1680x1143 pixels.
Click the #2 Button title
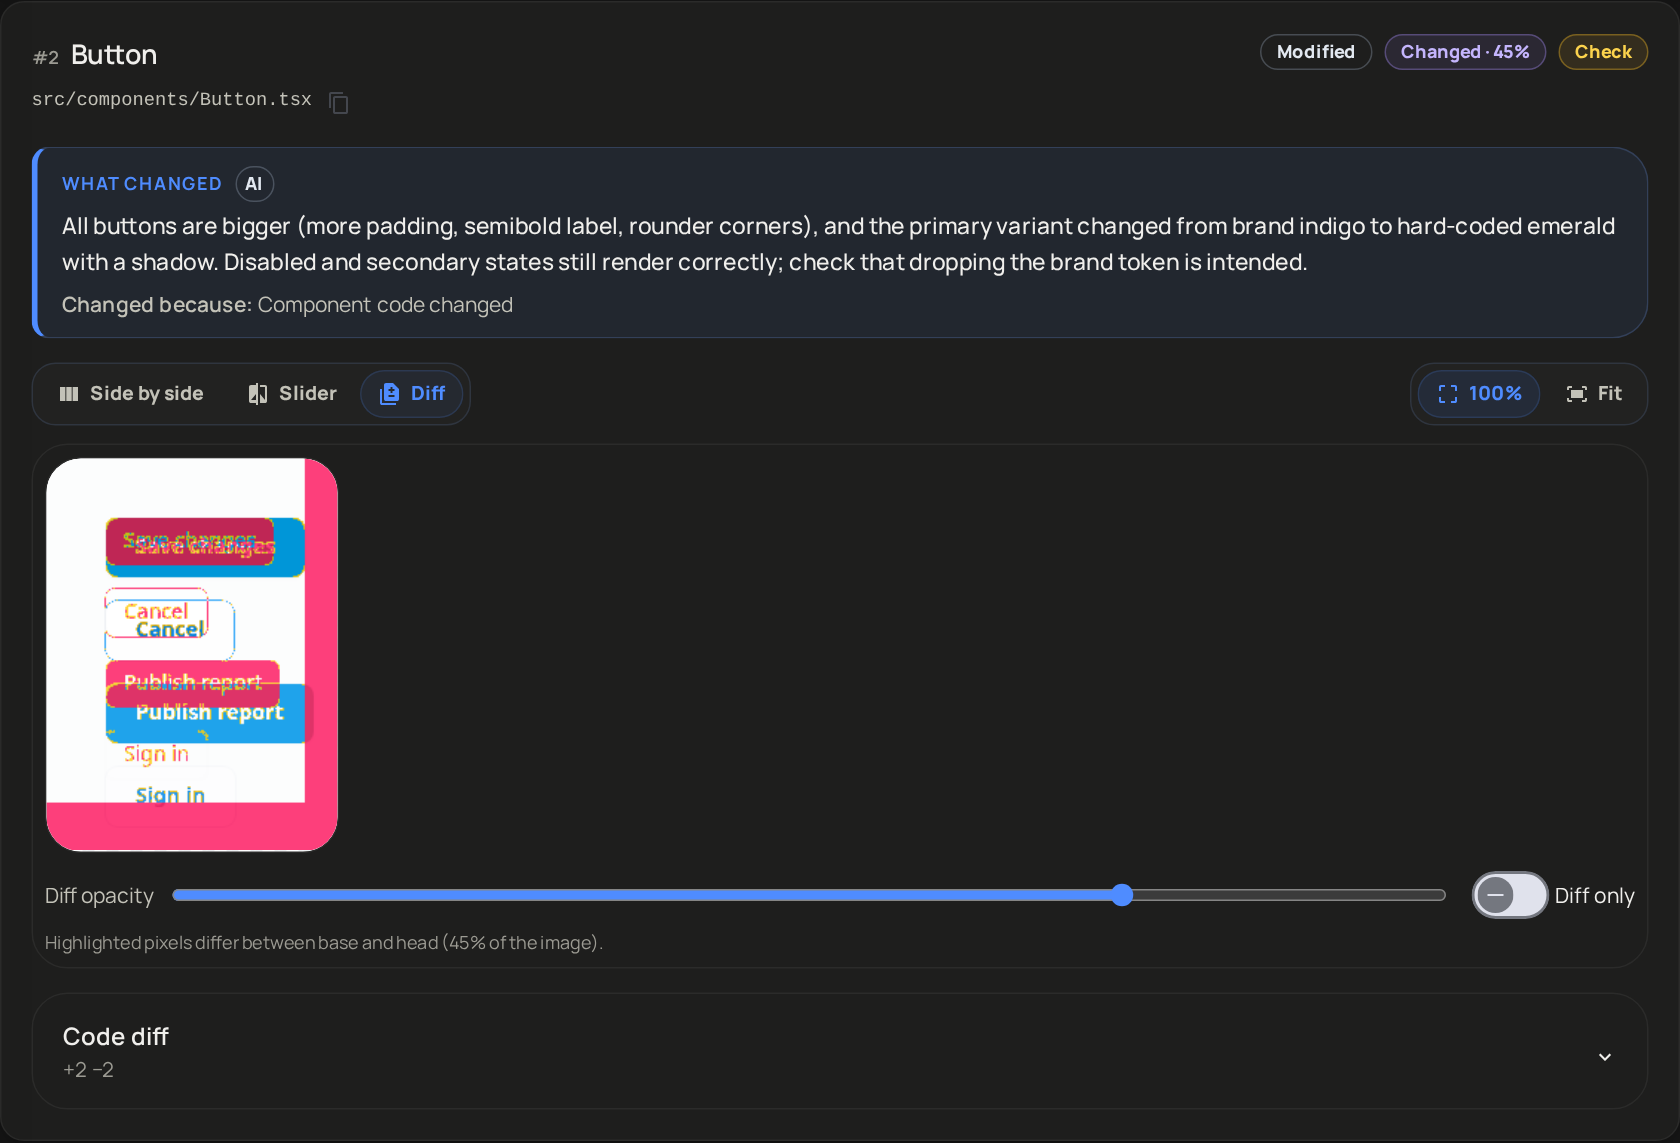(95, 55)
